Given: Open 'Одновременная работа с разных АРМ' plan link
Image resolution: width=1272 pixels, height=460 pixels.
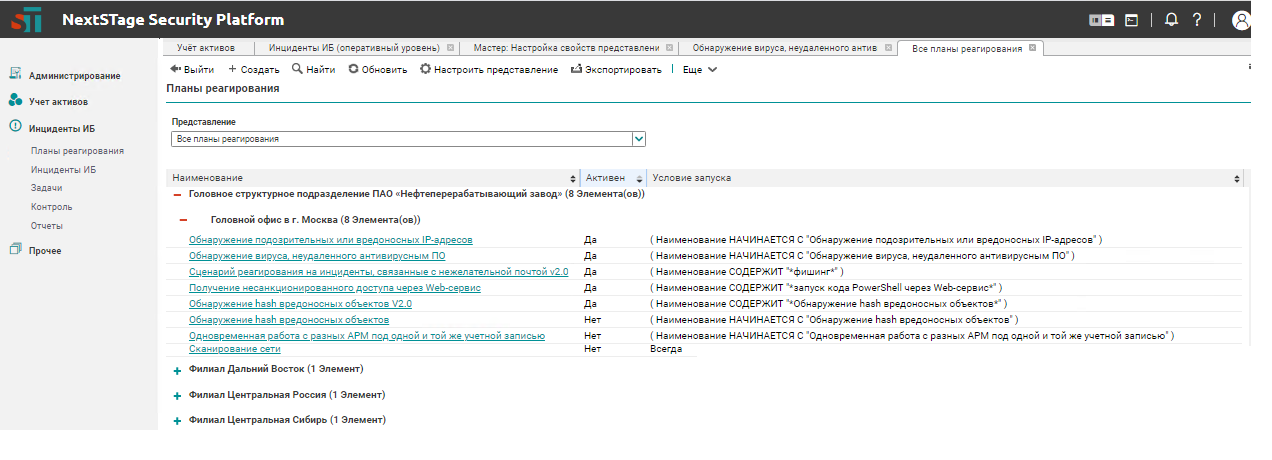Looking at the screenshot, I should [x=367, y=335].
